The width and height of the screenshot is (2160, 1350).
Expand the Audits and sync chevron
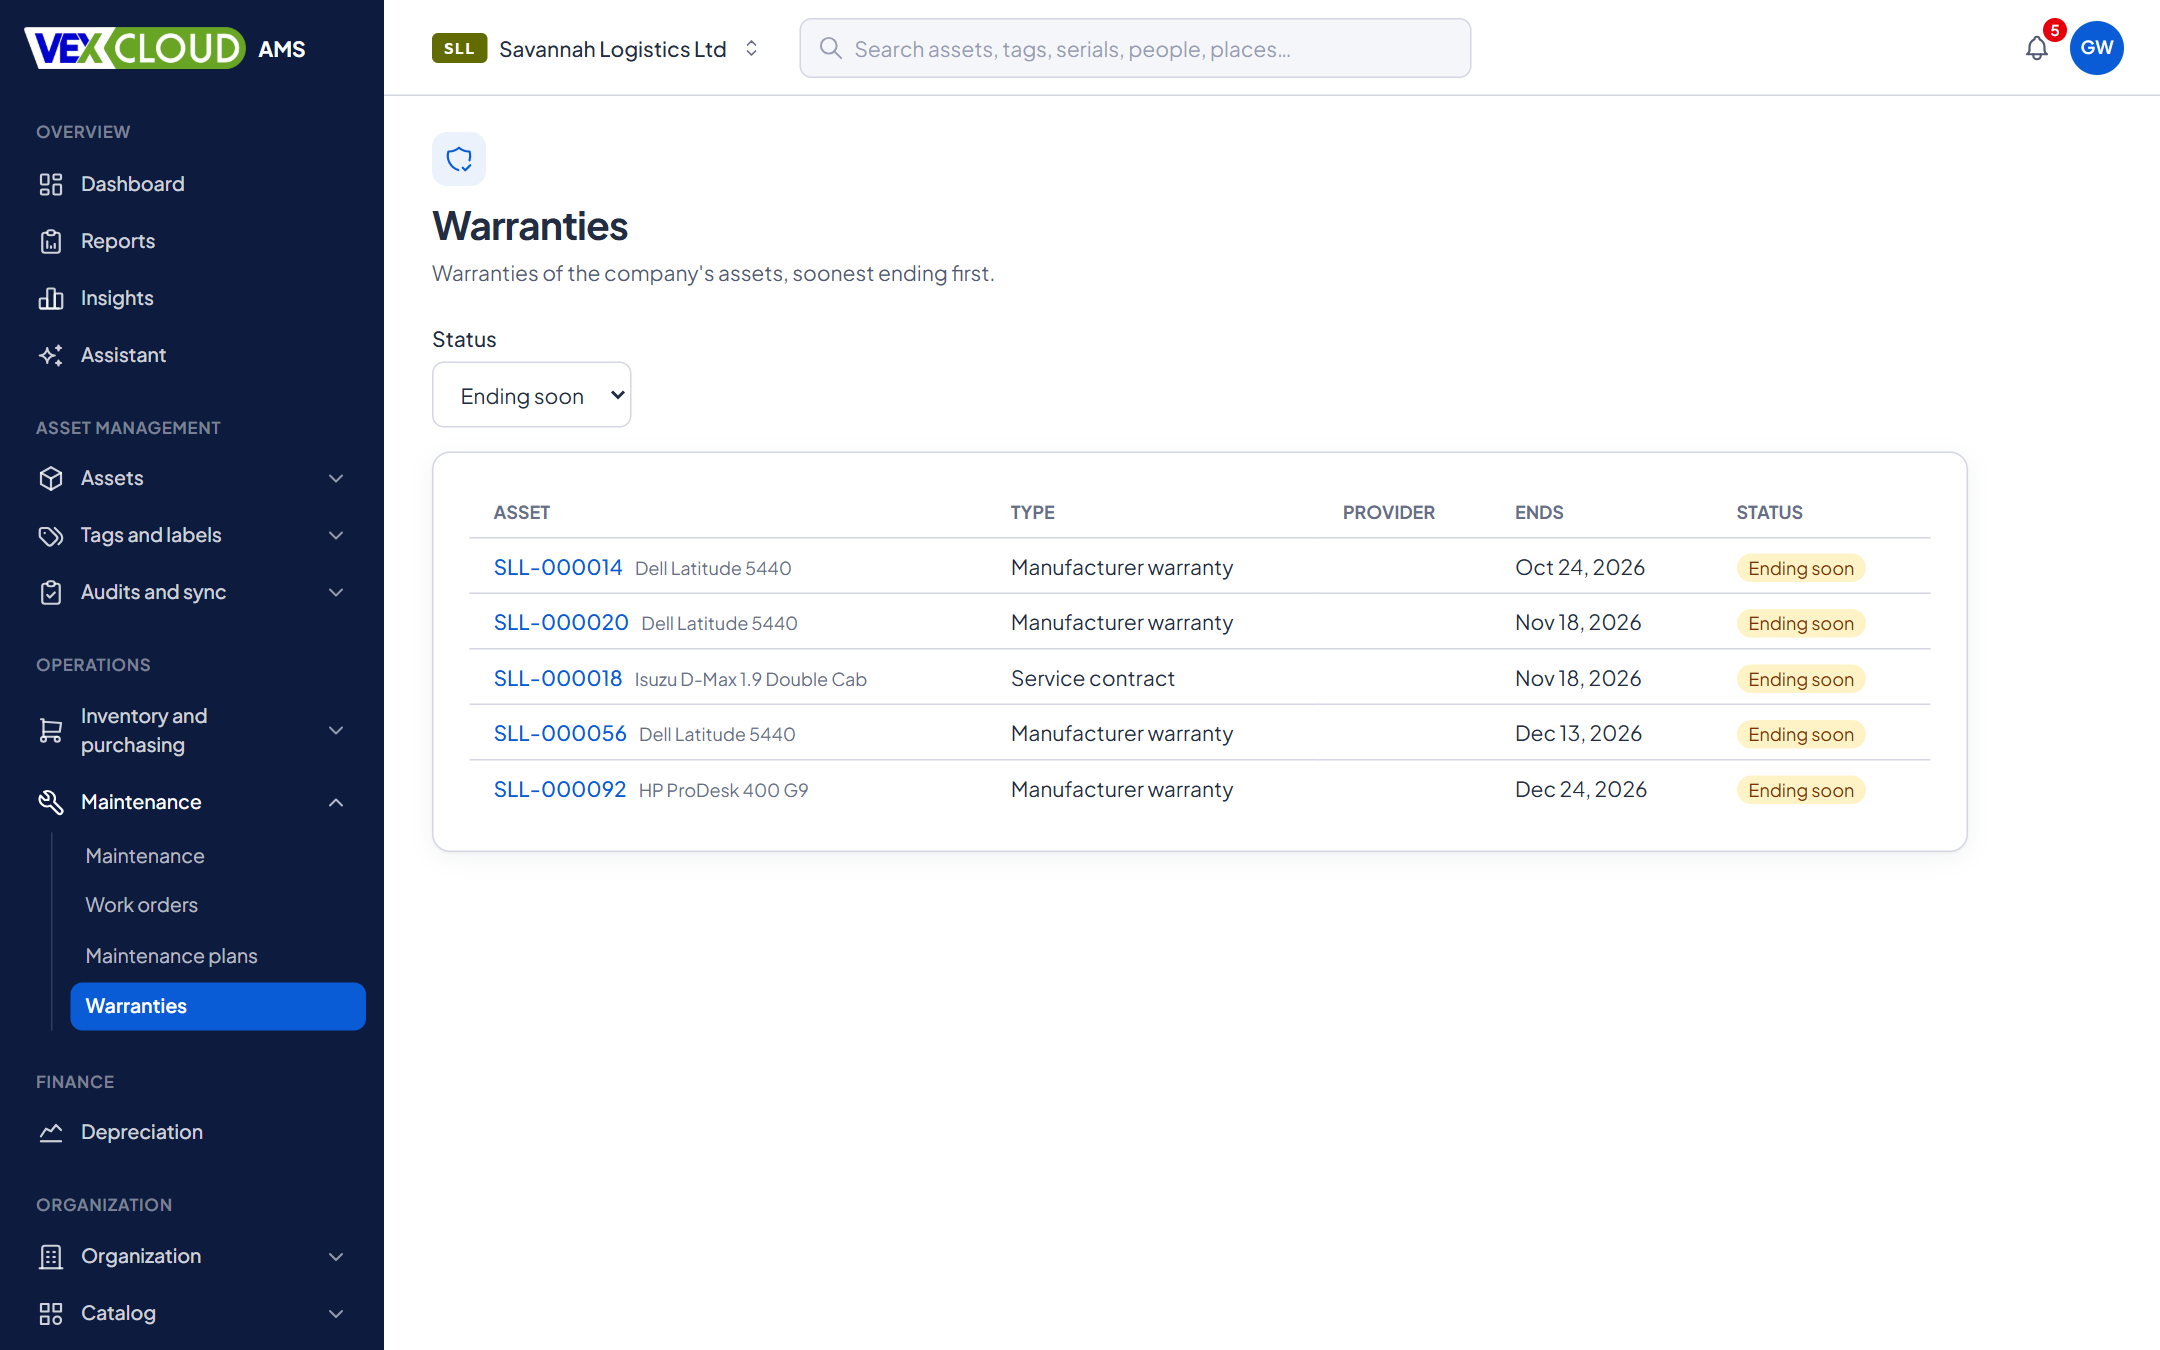click(x=336, y=592)
